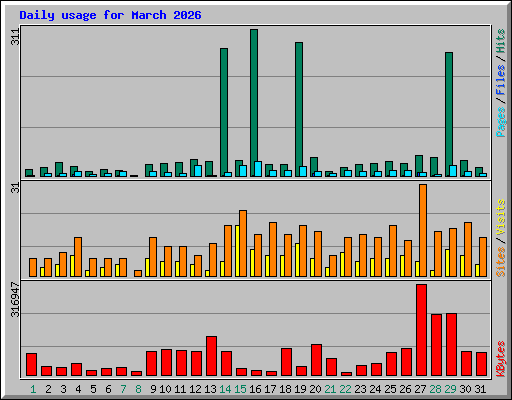Click the "23" day label

click(360, 389)
